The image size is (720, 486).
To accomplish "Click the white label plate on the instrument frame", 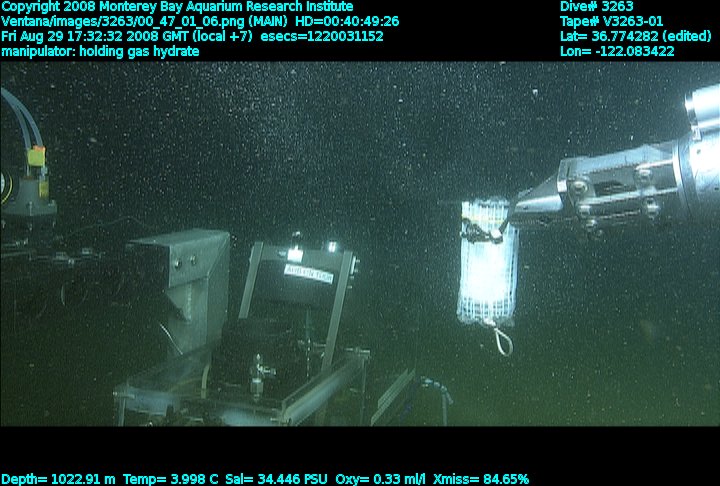I will (309, 274).
